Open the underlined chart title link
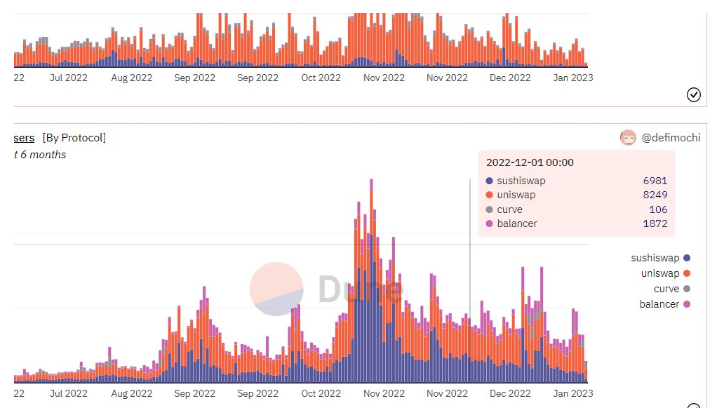This screenshot has width=712, height=414. point(24,138)
